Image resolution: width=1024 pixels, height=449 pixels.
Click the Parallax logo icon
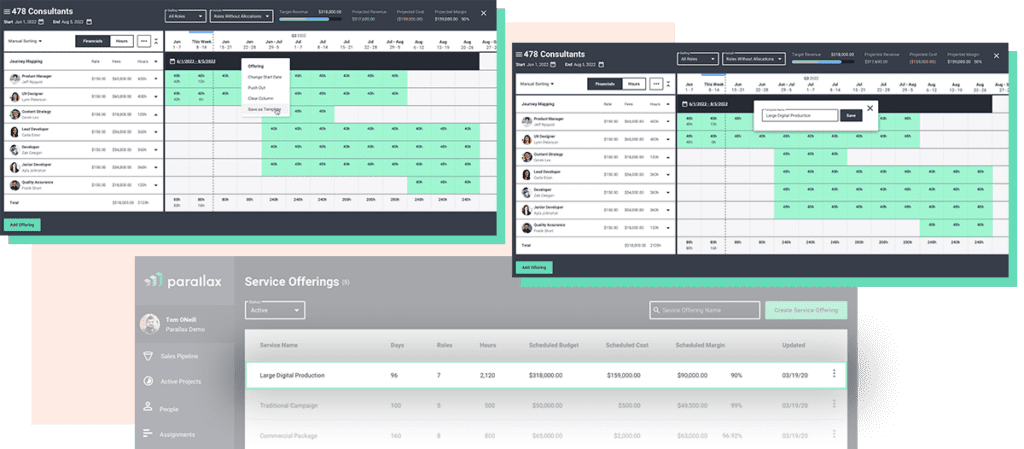pyautogui.click(x=152, y=281)
